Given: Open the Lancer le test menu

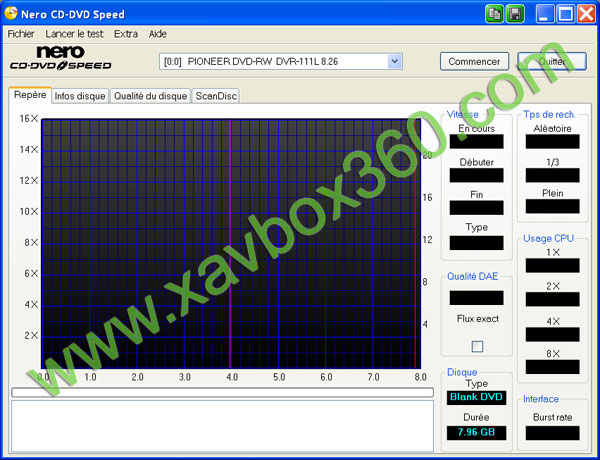Looking at the screenshot, I should 74,34.
